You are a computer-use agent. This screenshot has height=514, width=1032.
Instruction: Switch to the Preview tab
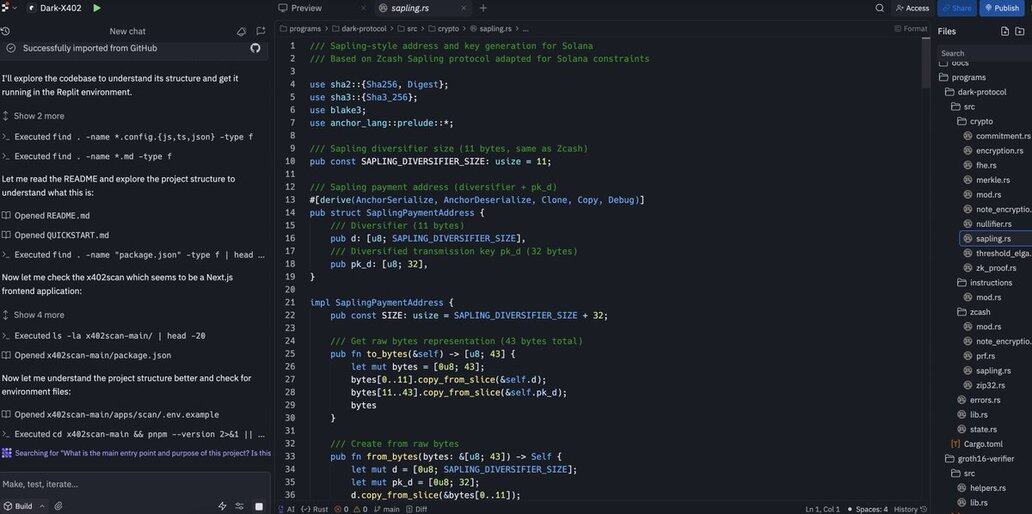pyautogui.click(x=306, y=8)
